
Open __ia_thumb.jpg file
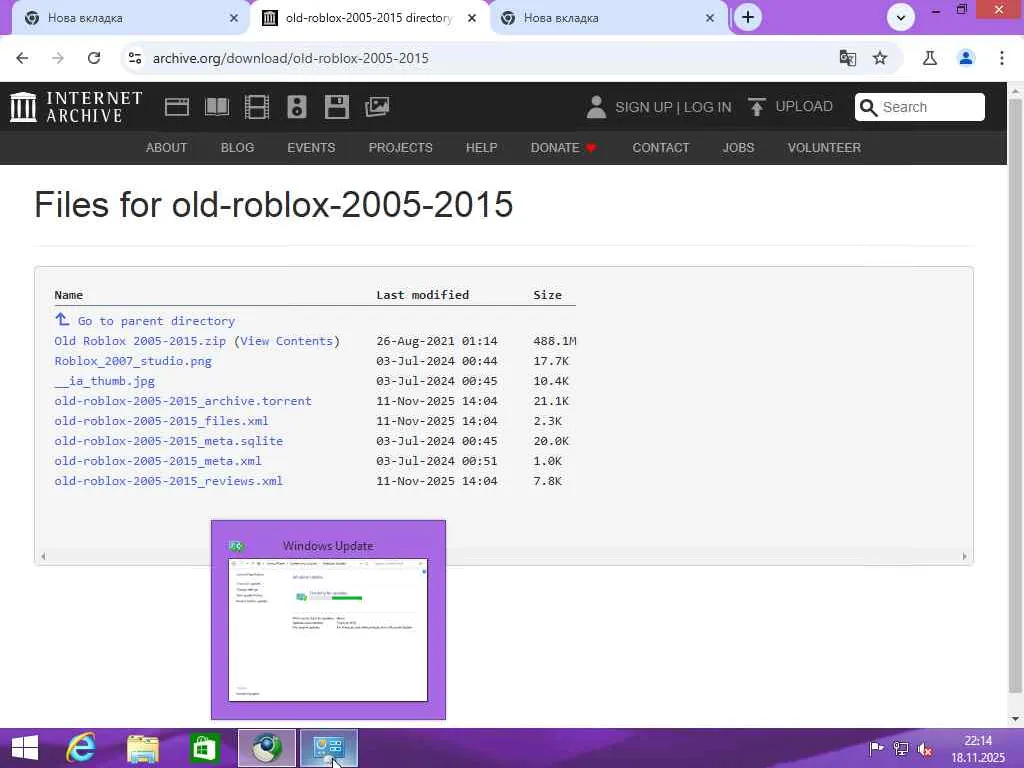(x=104, y=381)
